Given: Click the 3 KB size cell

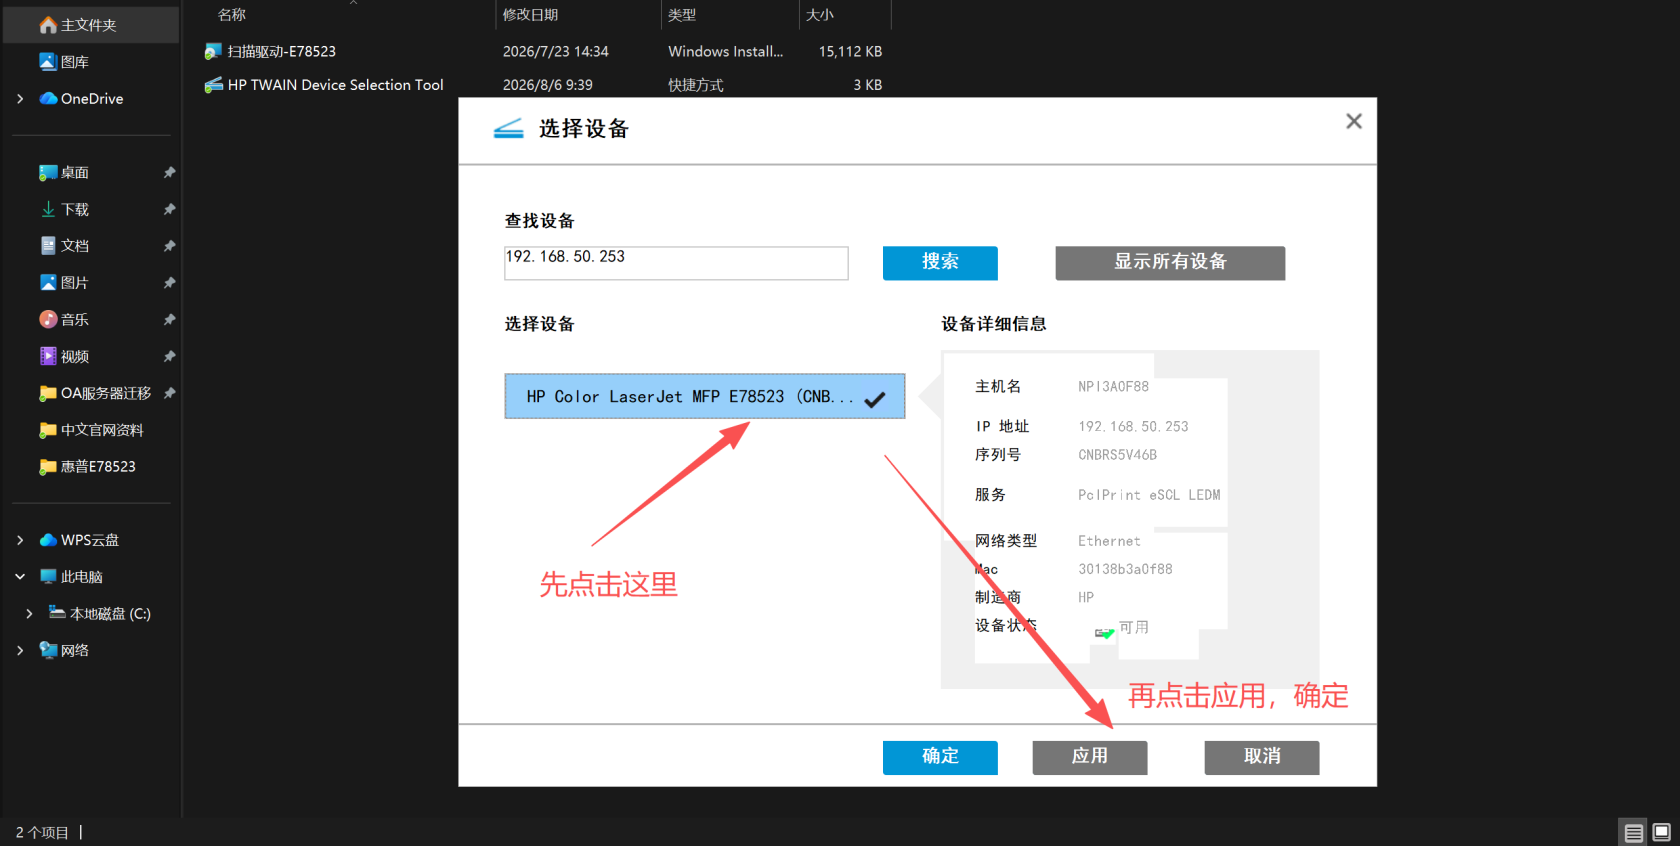Looking at the screenshot, I should point(868,85).
